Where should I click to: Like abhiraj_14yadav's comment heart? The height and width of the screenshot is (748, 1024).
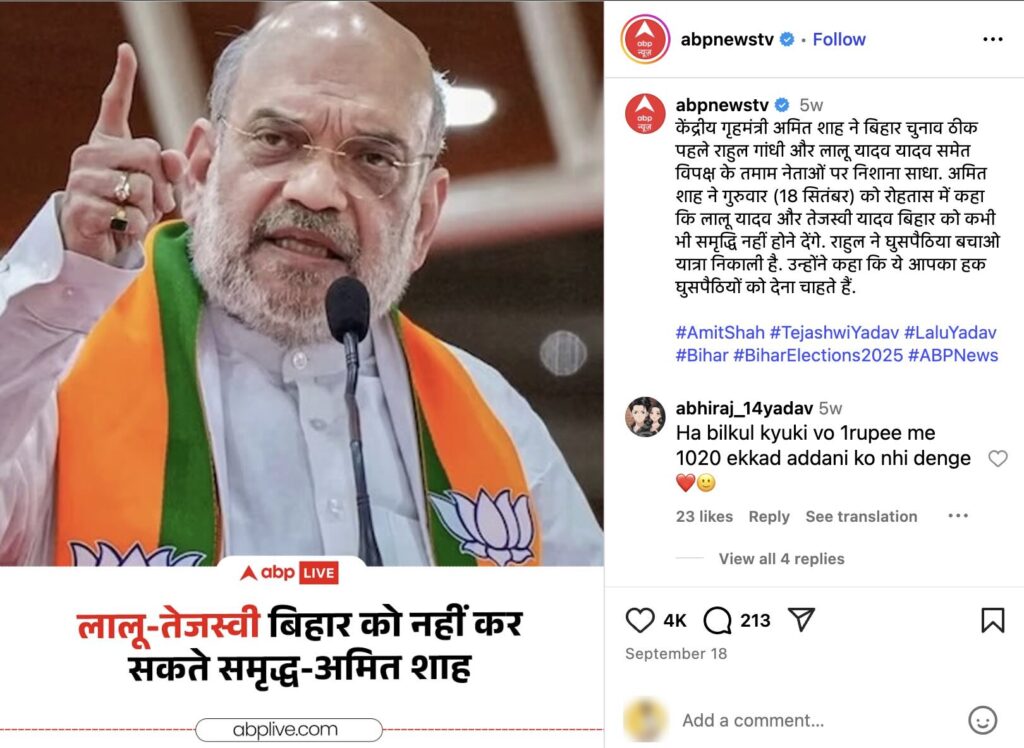click(997, 459)
